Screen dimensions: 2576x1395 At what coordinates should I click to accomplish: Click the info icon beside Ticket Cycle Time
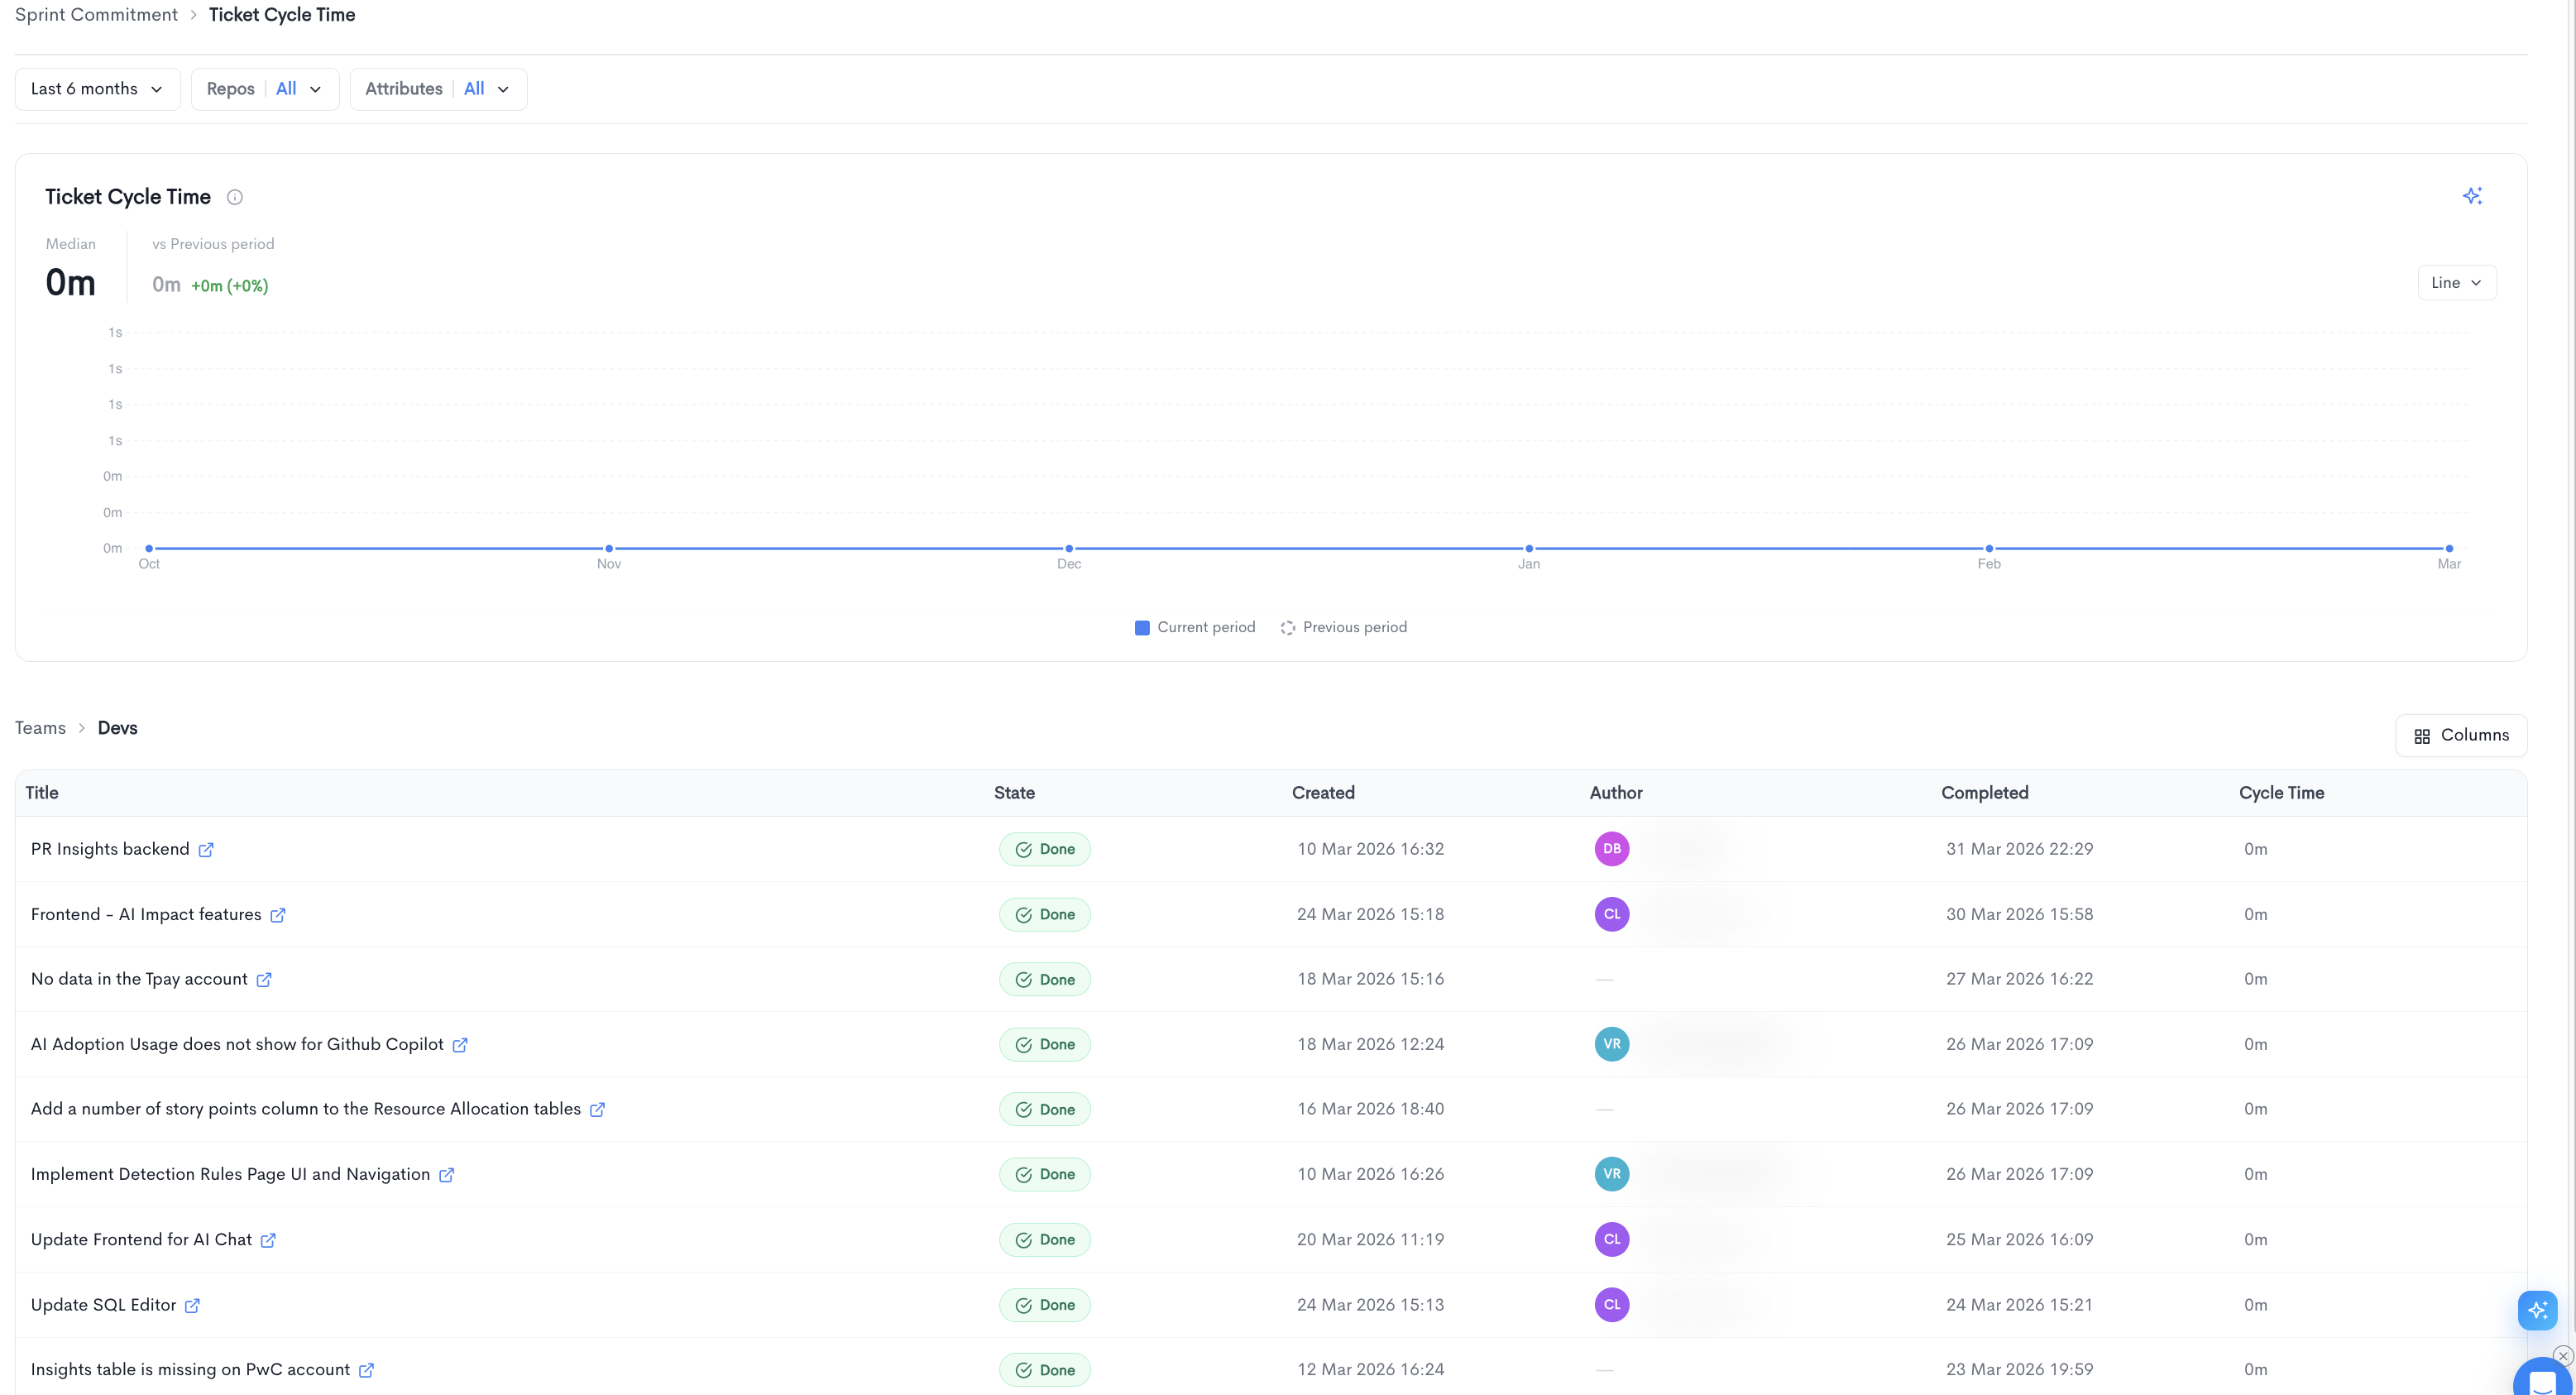[x=235, y=197]
